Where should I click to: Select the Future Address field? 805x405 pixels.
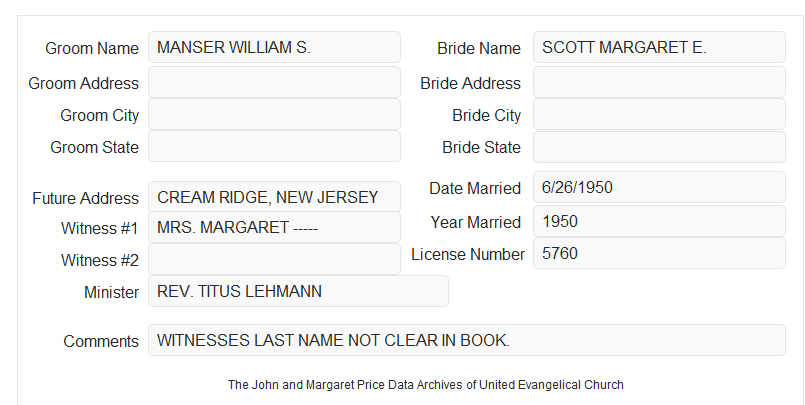274,197
